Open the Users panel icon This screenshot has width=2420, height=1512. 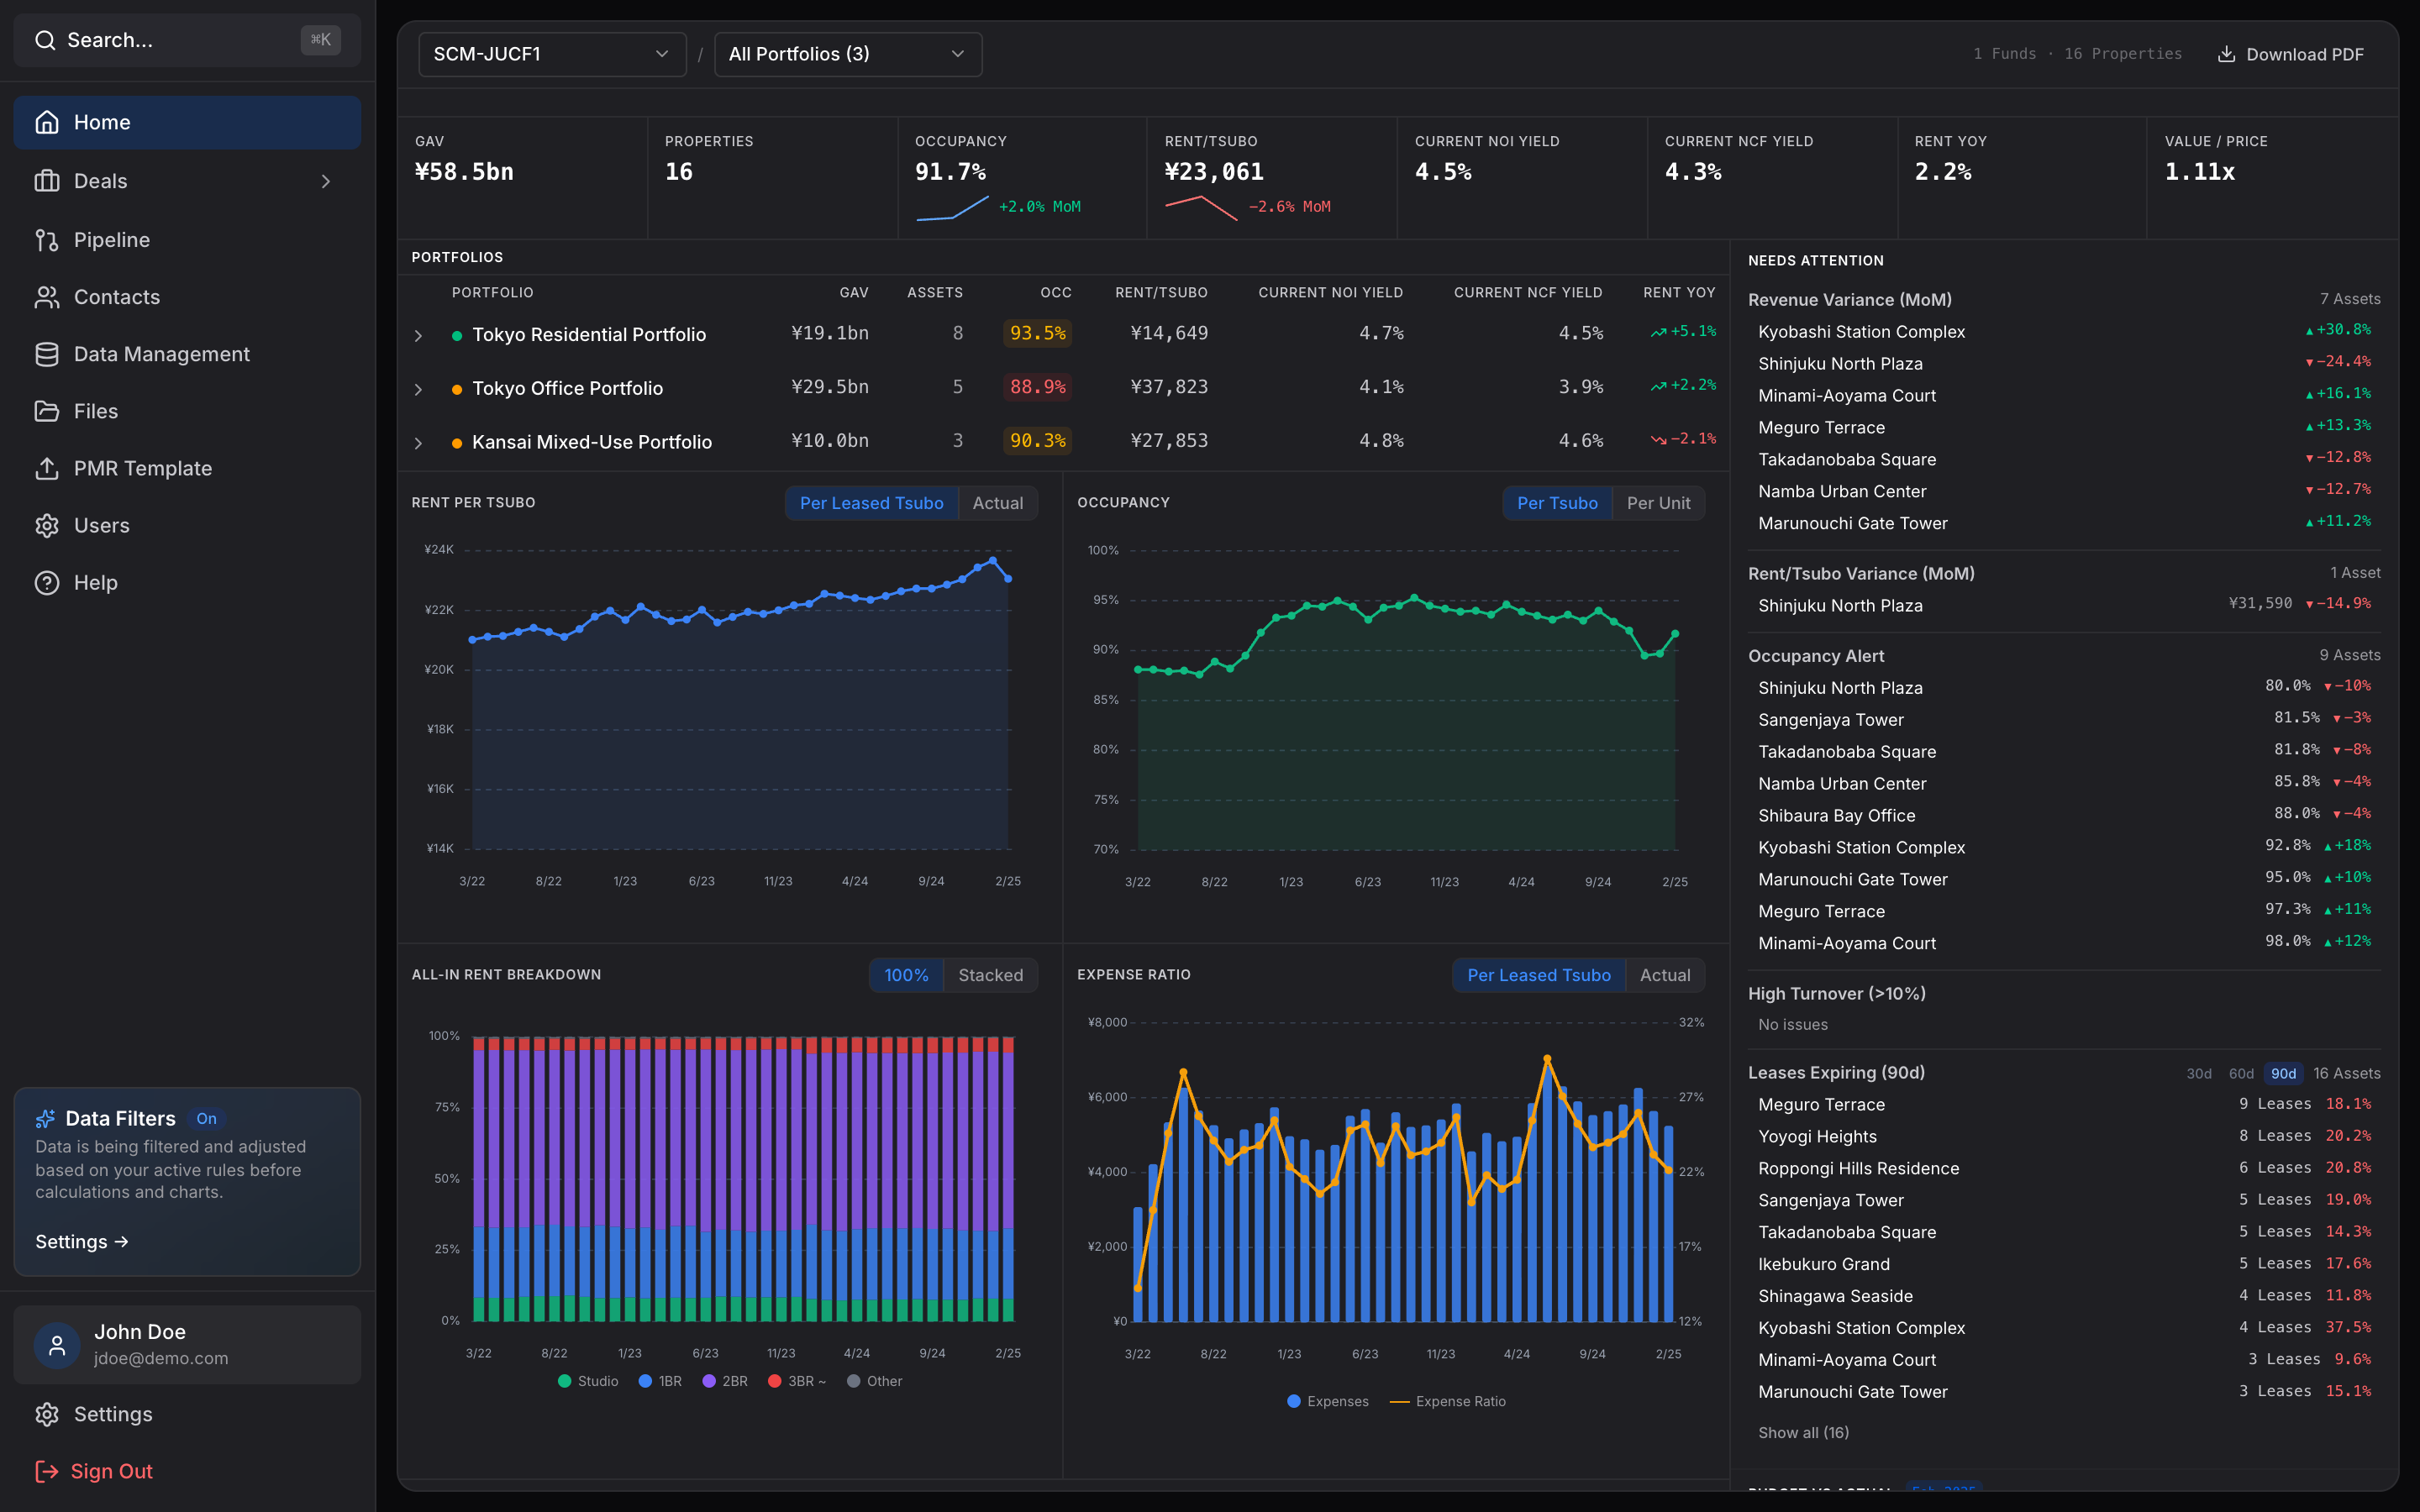47,524
